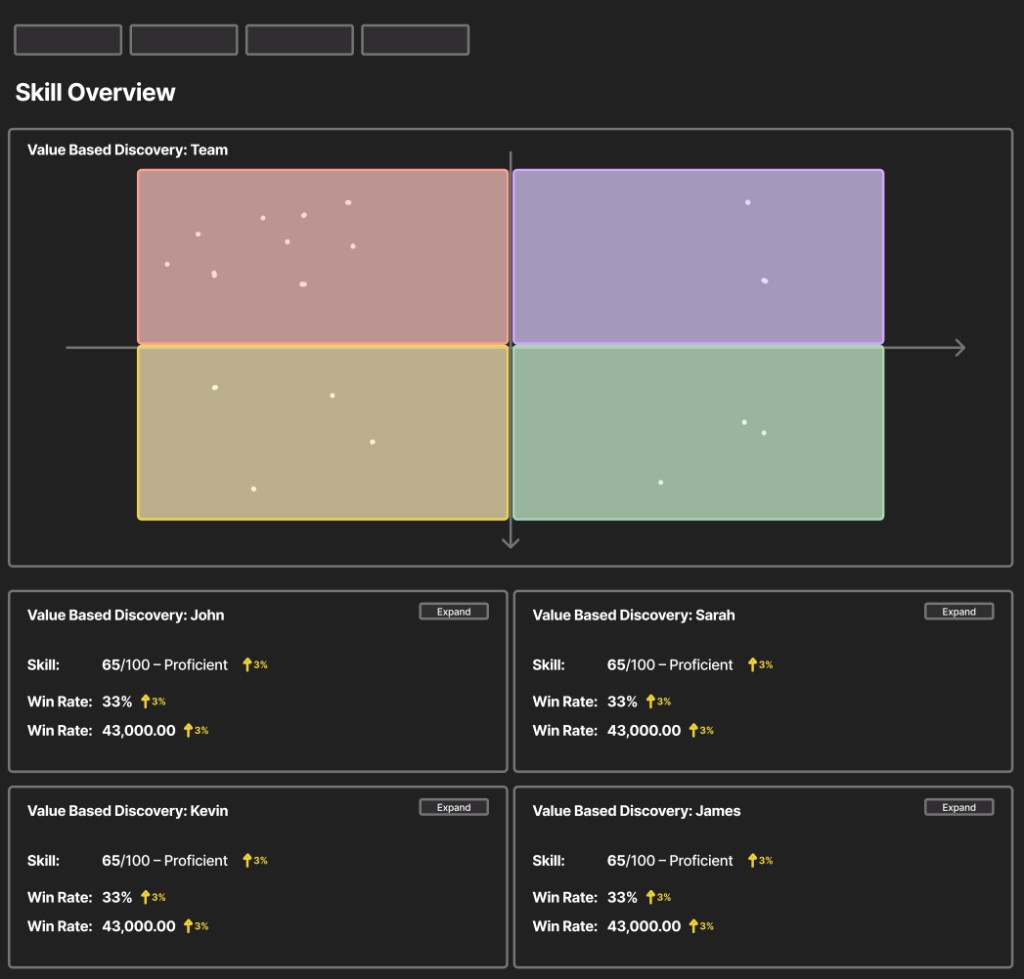Select the third blank tab above Skill Overview

(299, 40)
